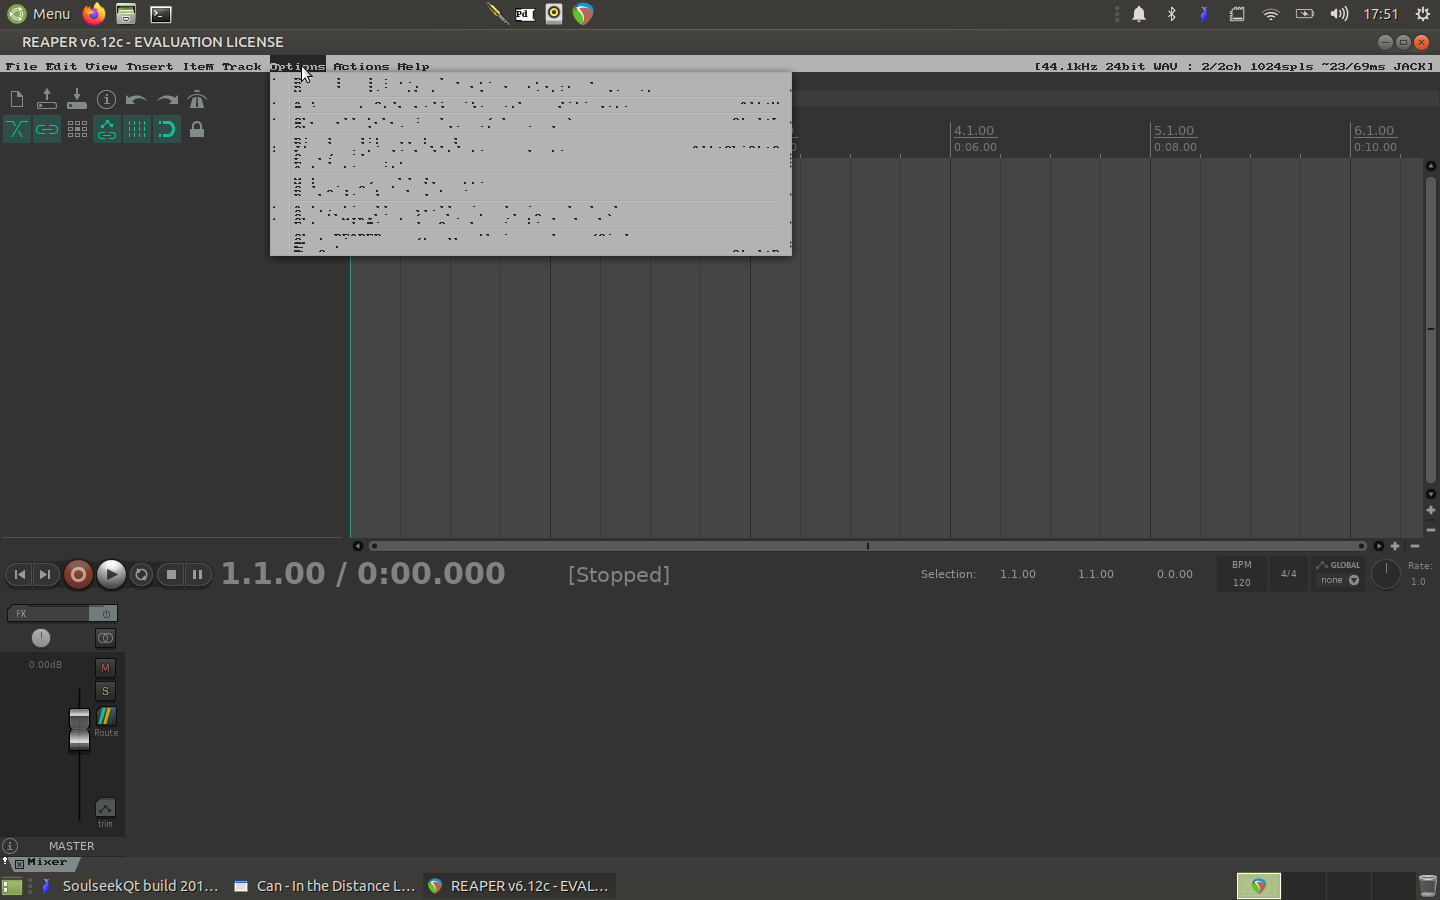1440x900 pixels.
Task: Open the View menu
Action: point(101,66)
